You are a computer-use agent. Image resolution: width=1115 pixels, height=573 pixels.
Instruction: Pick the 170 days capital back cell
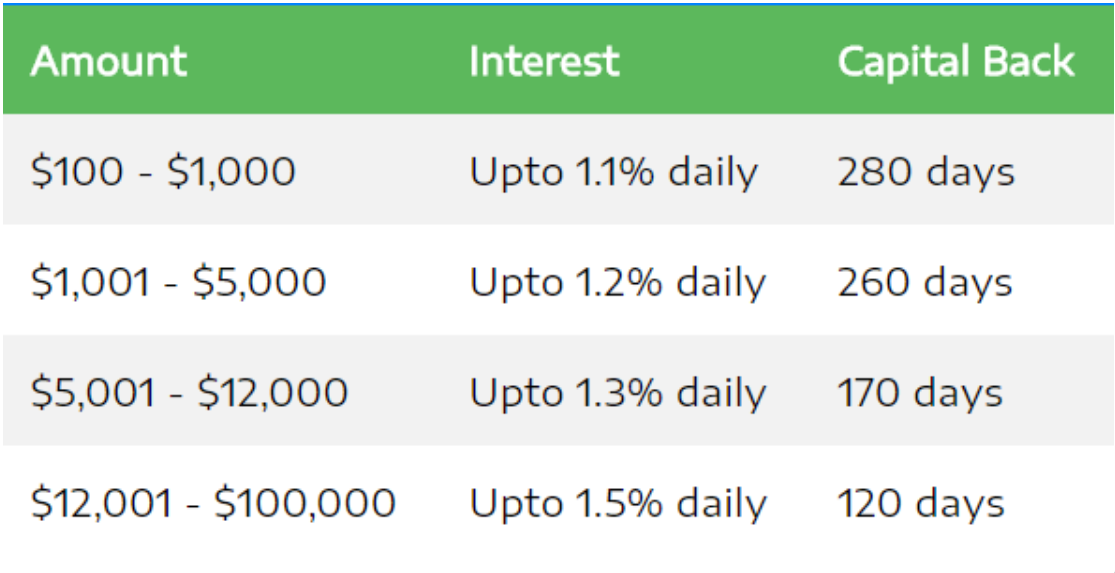[x=920, y=392]
